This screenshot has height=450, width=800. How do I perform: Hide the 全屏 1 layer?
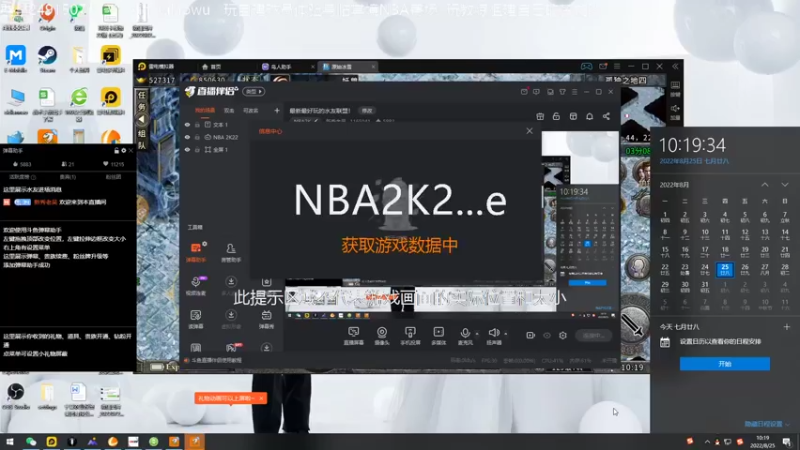[x=187, y=149]
